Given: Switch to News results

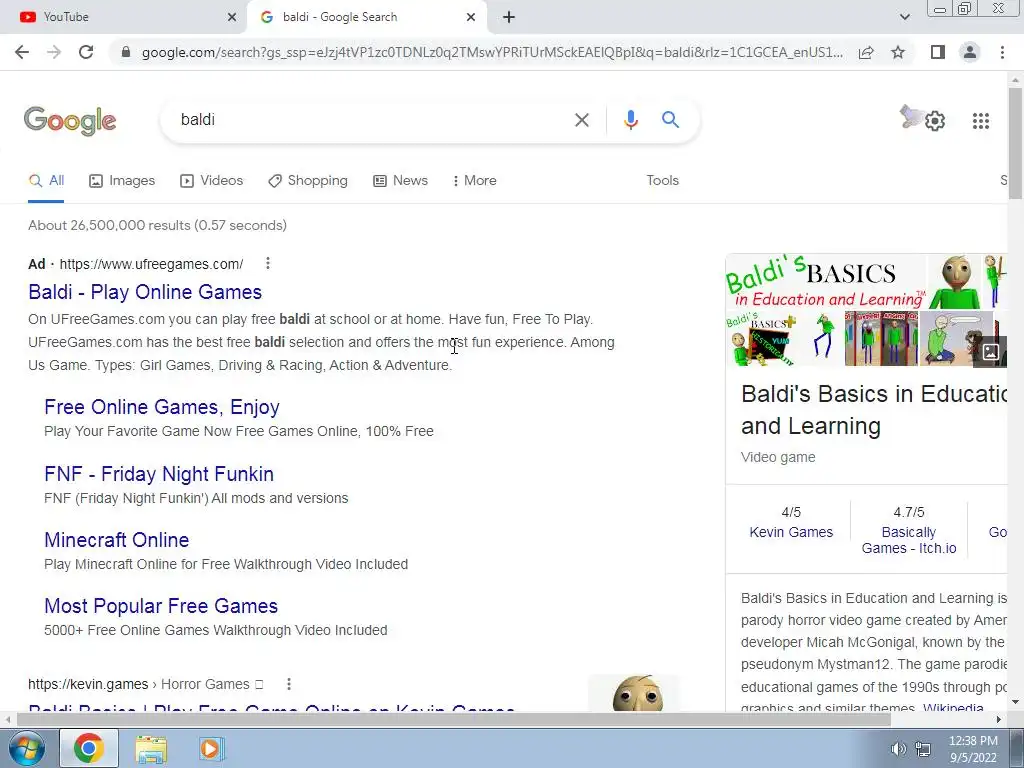Looking at the screenshot, I should pyautogui.click(x=400, y=180).
